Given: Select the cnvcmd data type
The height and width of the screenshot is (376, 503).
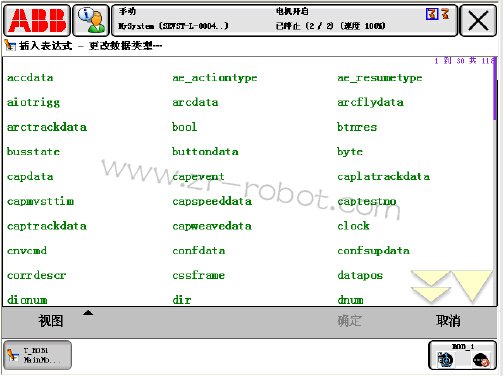Looking at the screenshot, I should (x=27, y=251).
